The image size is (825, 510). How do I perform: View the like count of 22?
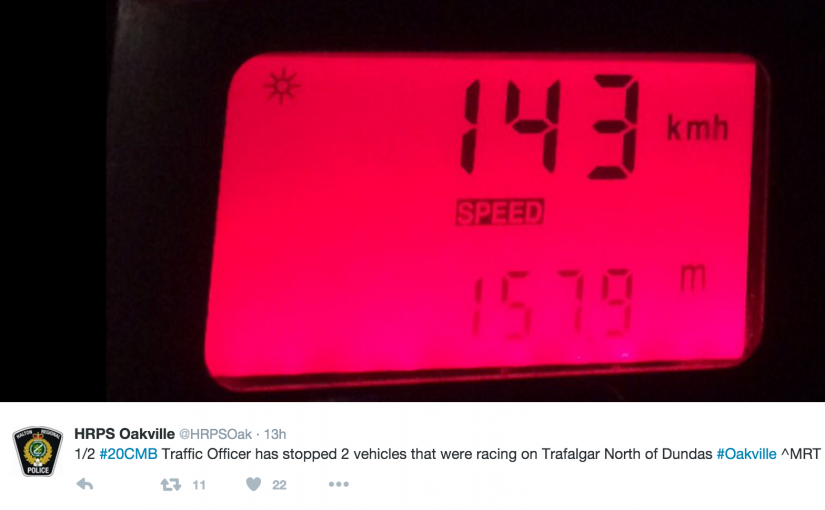(x=279, y=485)
